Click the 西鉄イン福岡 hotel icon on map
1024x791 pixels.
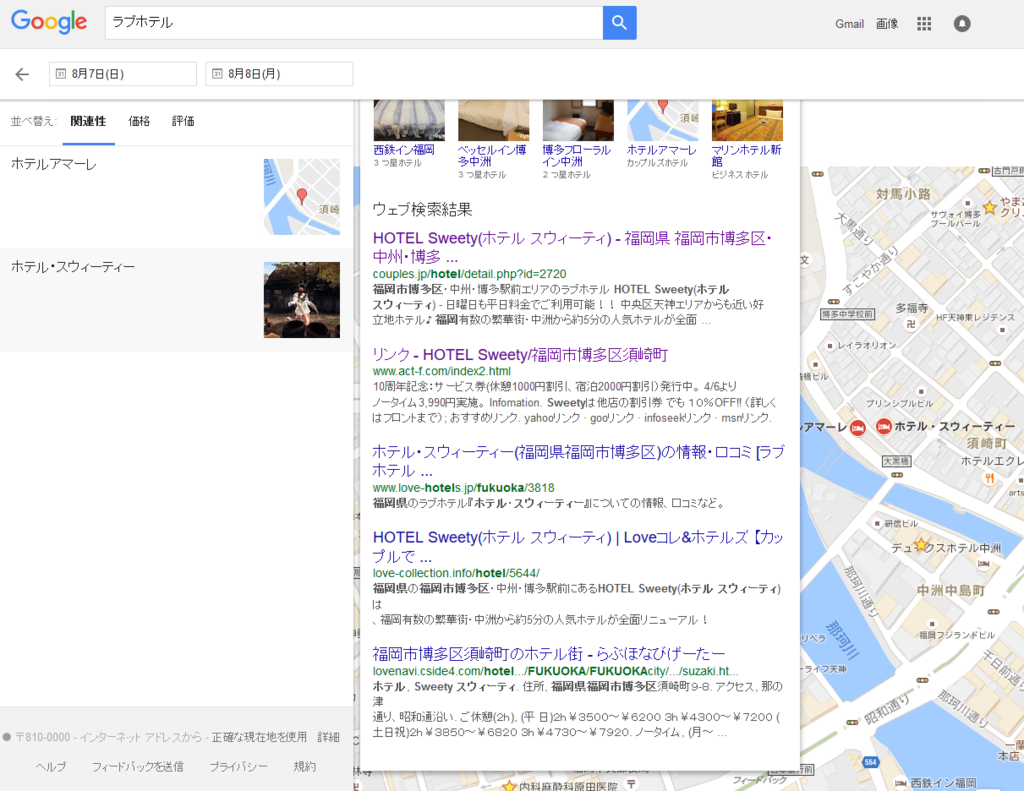point(901,783)
